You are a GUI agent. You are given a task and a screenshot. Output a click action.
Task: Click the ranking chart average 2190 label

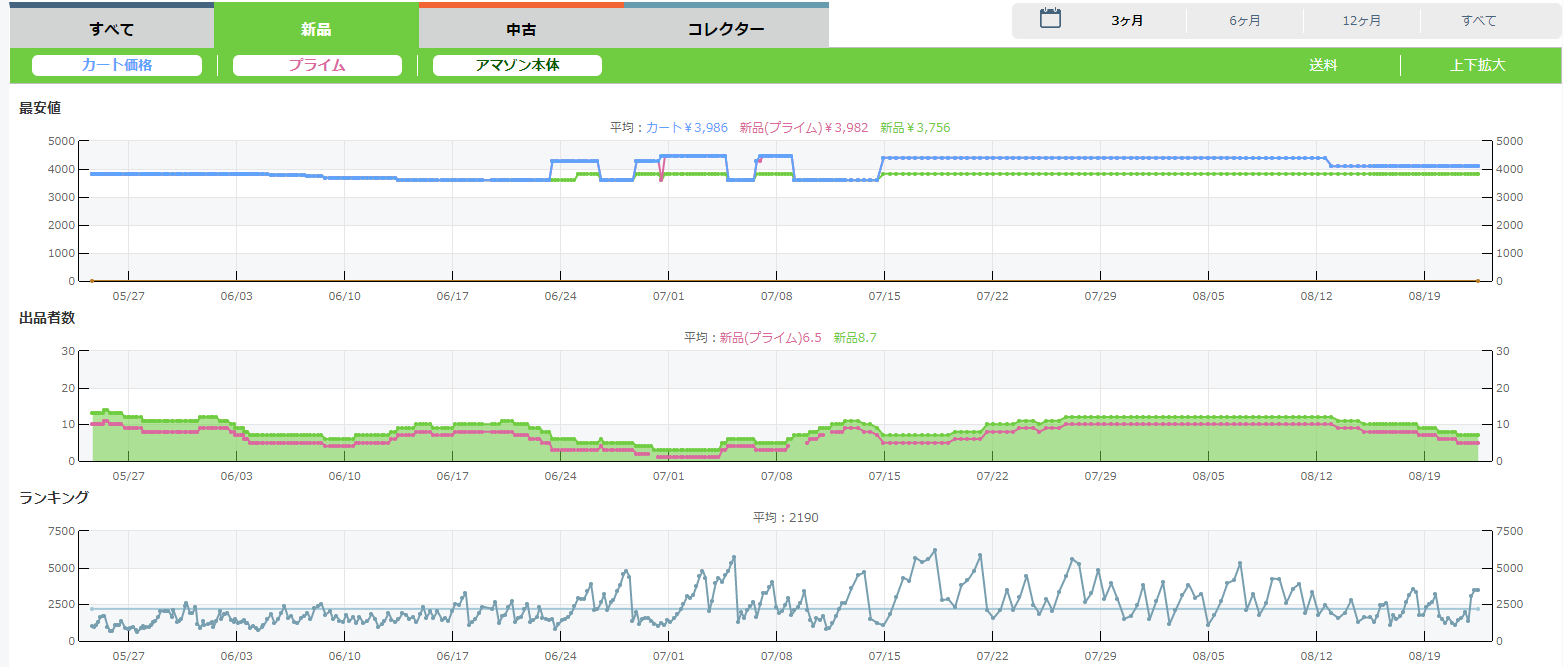785,517
